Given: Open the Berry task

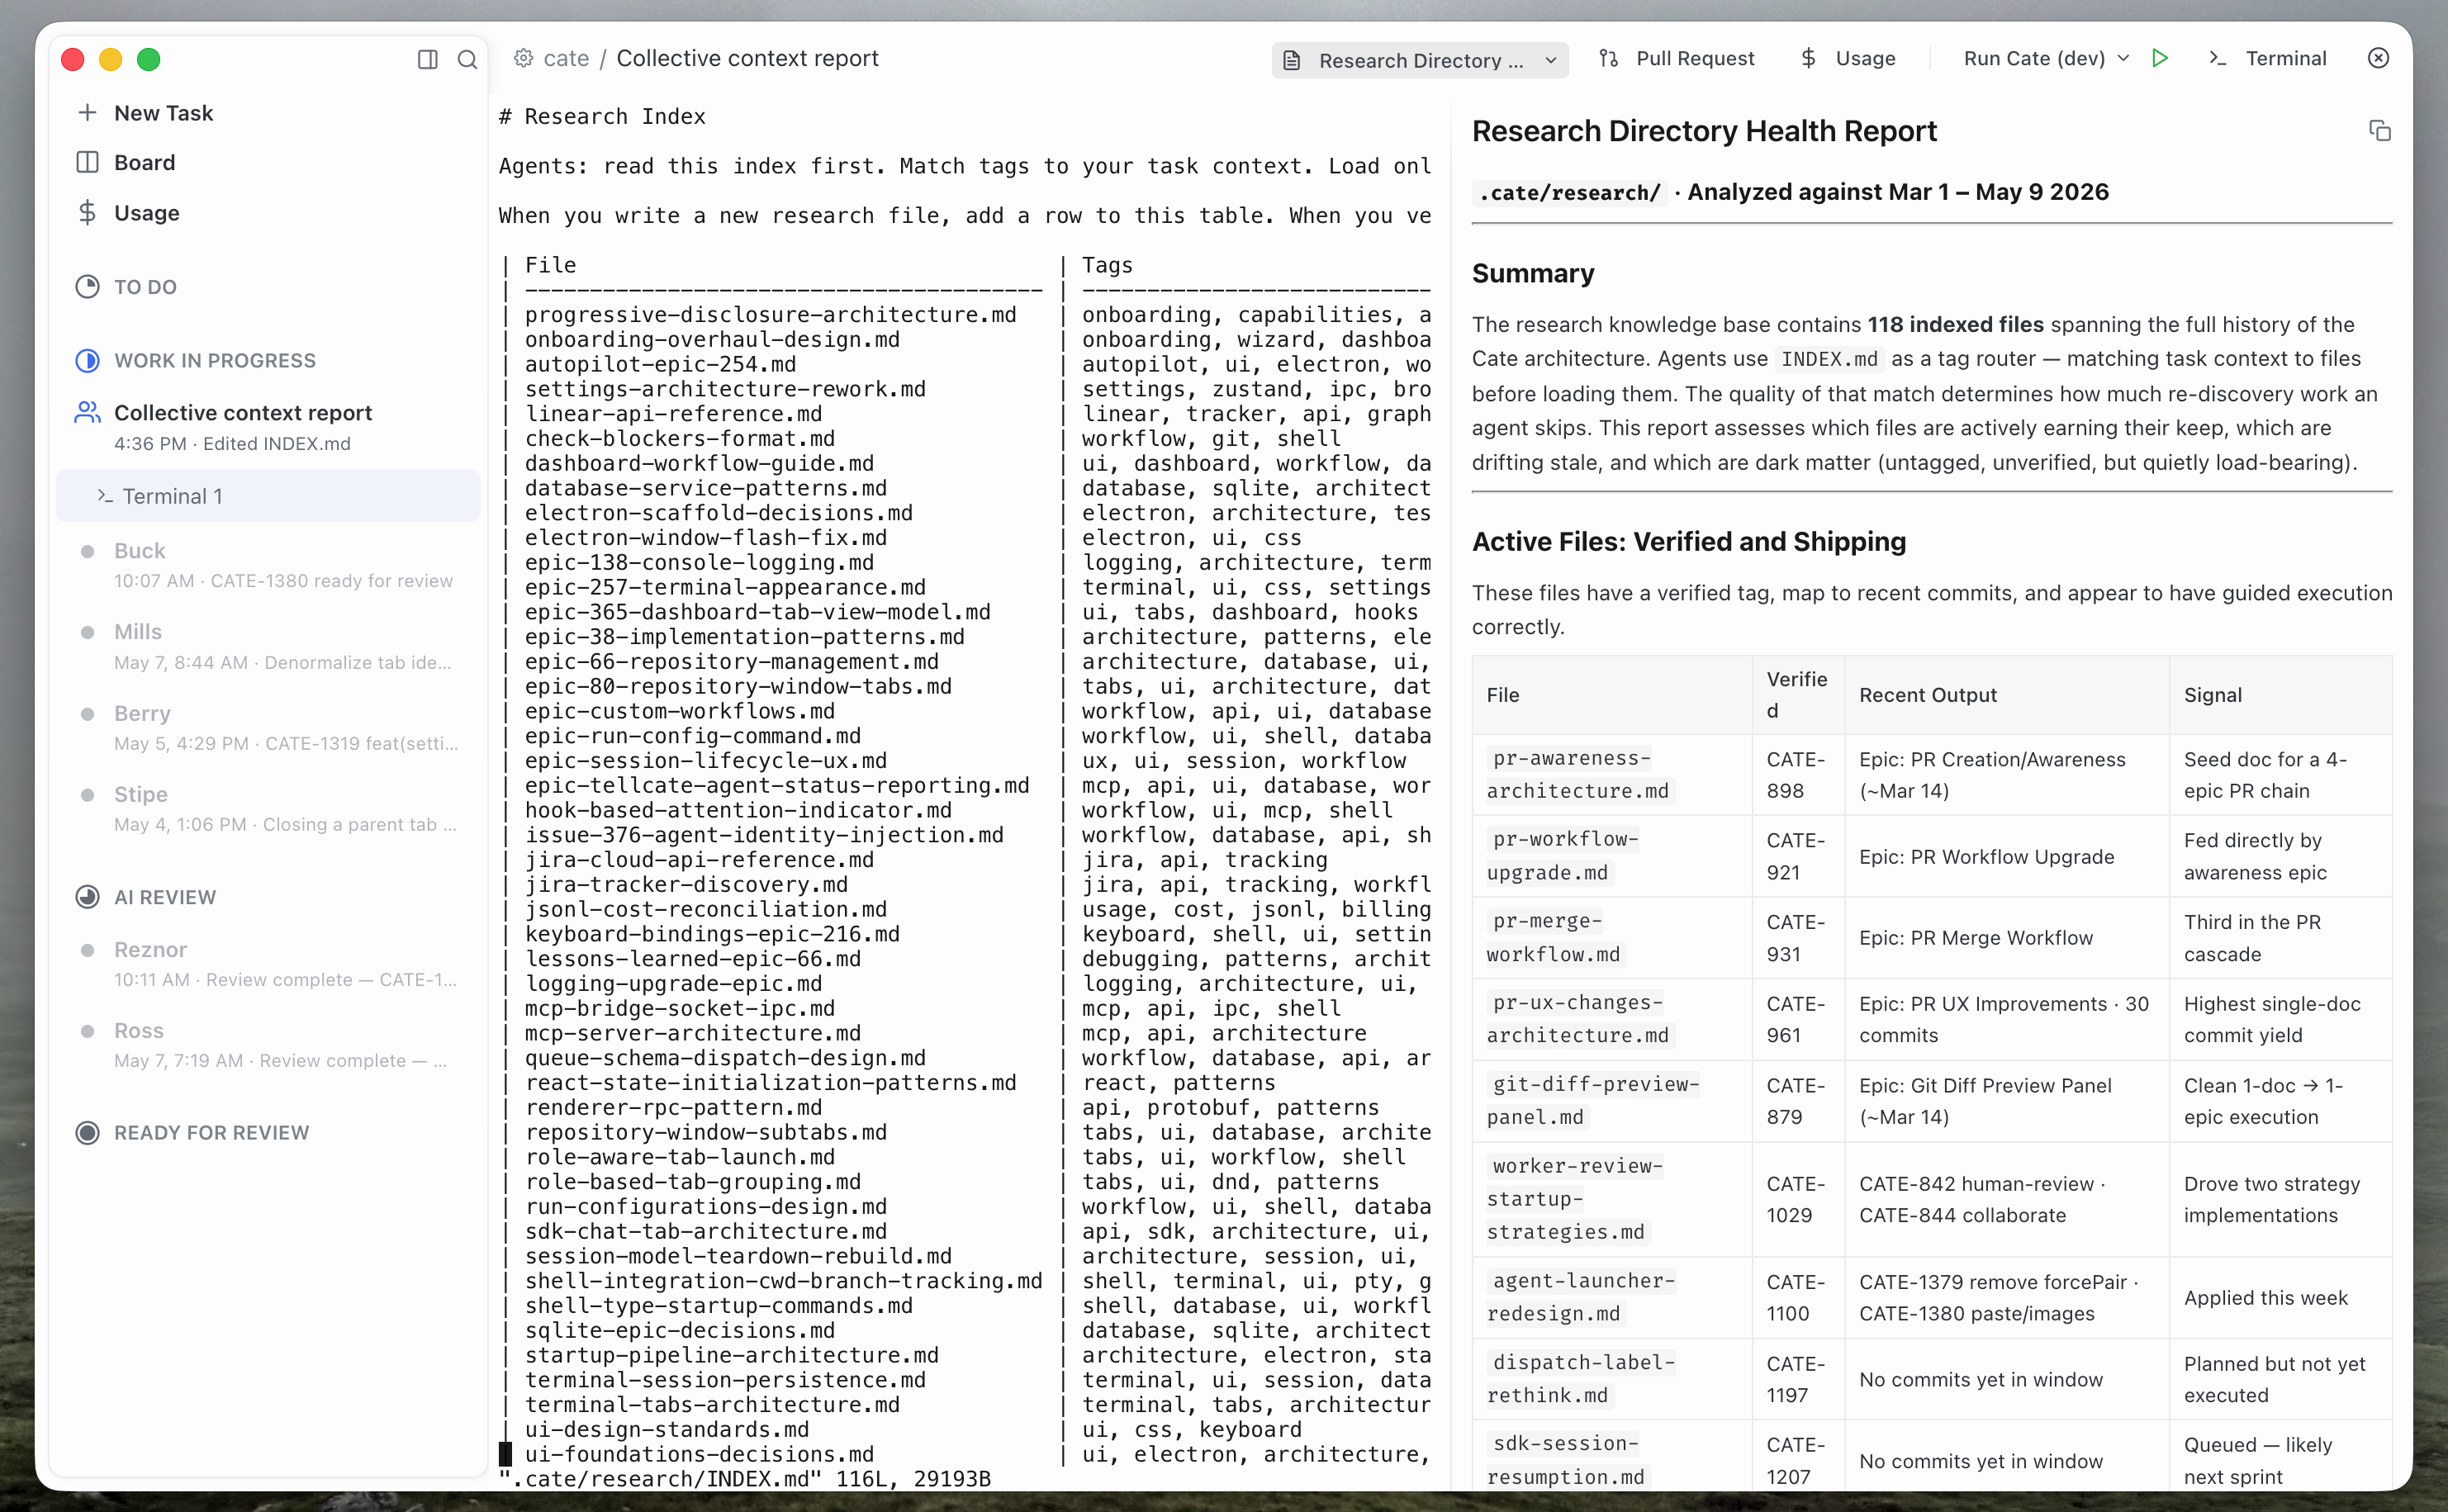Looking at the screenshot, I should [x=268, y=728].
